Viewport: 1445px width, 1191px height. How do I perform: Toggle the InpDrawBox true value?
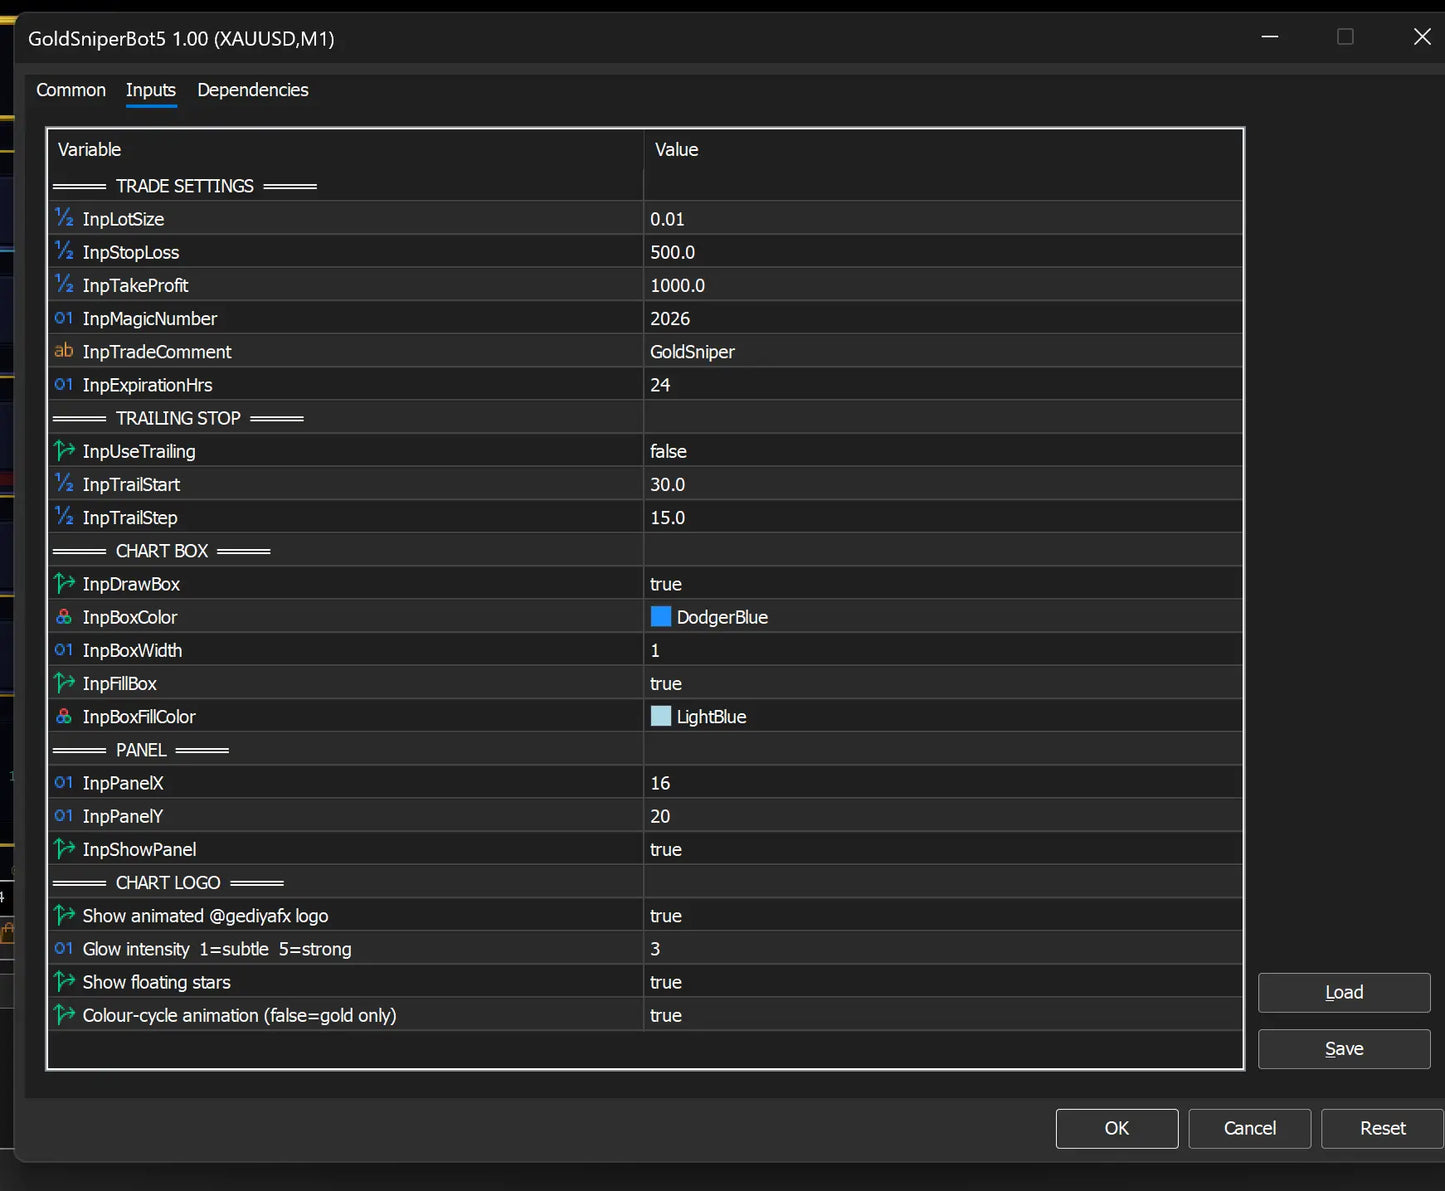click(943, 584)
